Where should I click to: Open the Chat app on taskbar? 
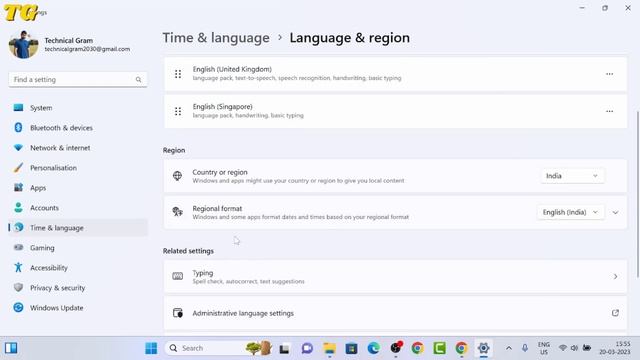[x=307, y=349]
